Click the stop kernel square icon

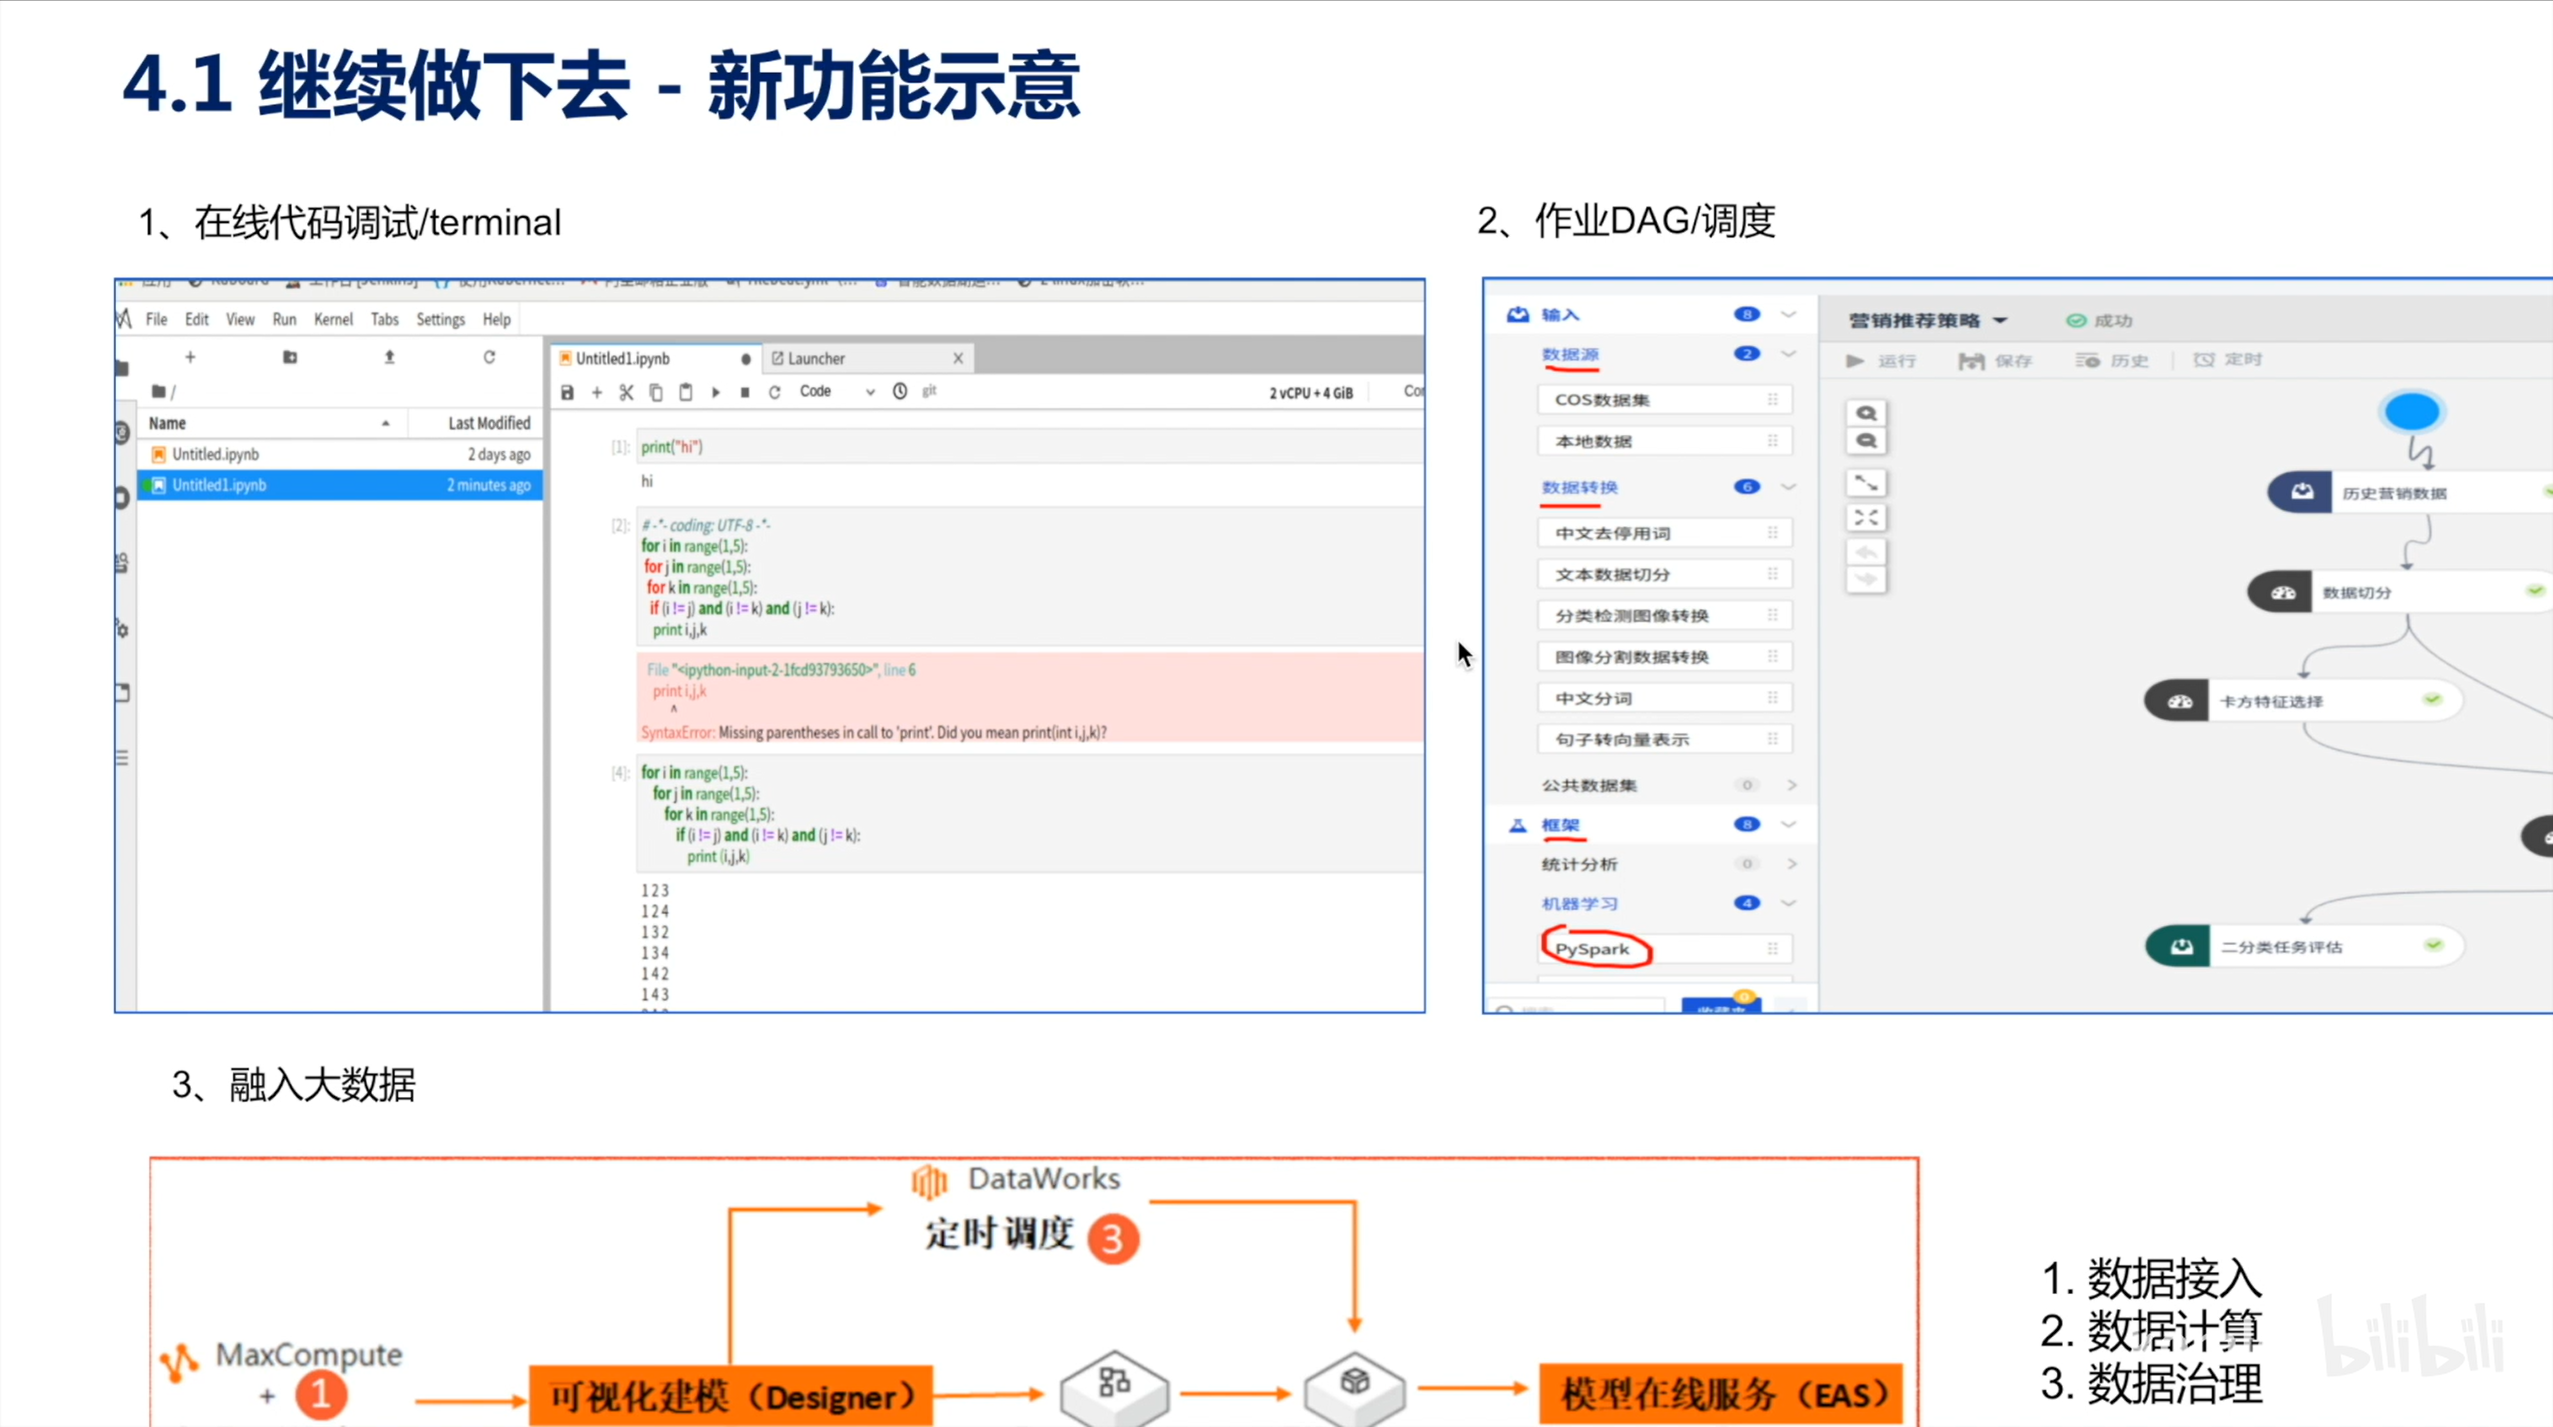point(745,392)
